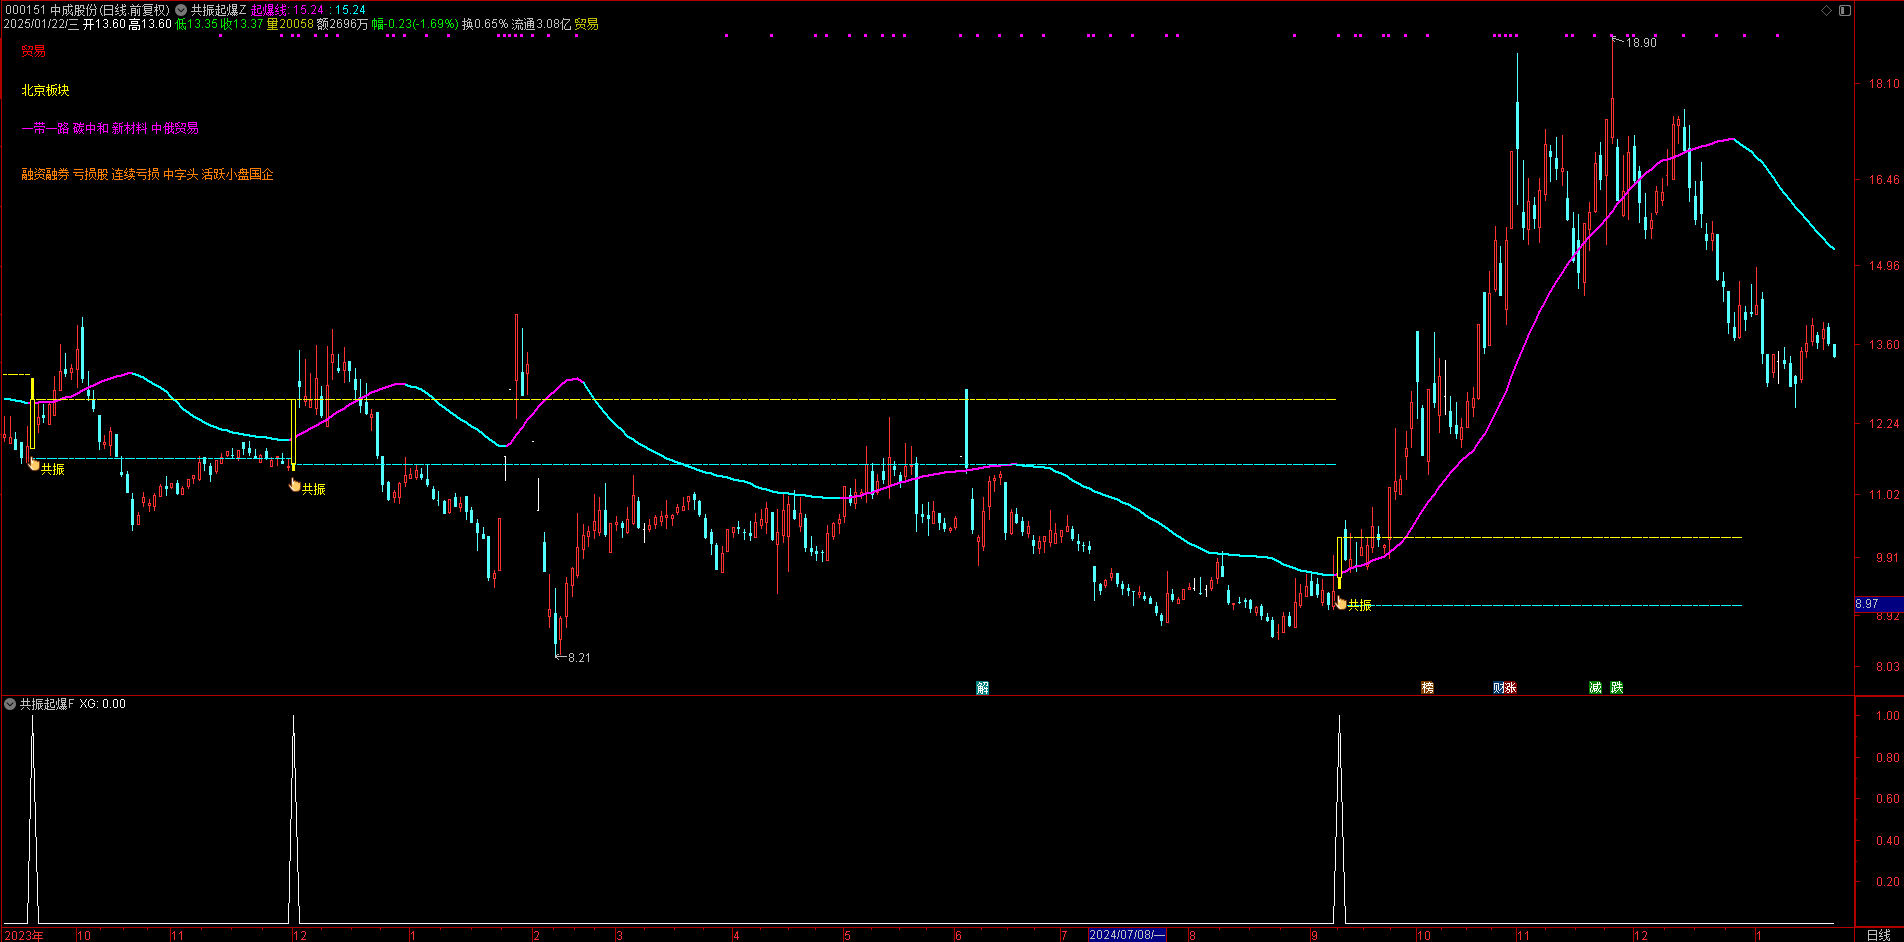Click the 8.21 low price annotation
Image resolution: width=1904 pixels, height=942 pixels.
pos(579,658)
